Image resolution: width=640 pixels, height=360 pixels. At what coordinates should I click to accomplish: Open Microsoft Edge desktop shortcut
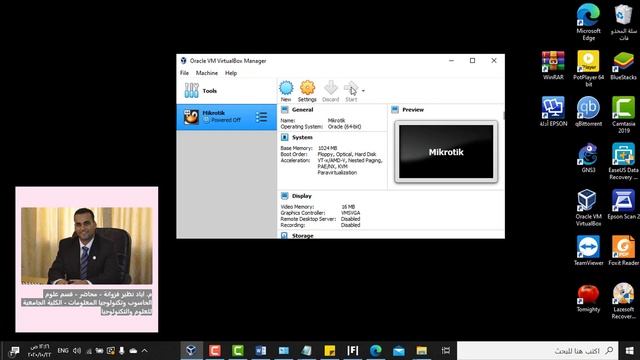click(588, 22)
